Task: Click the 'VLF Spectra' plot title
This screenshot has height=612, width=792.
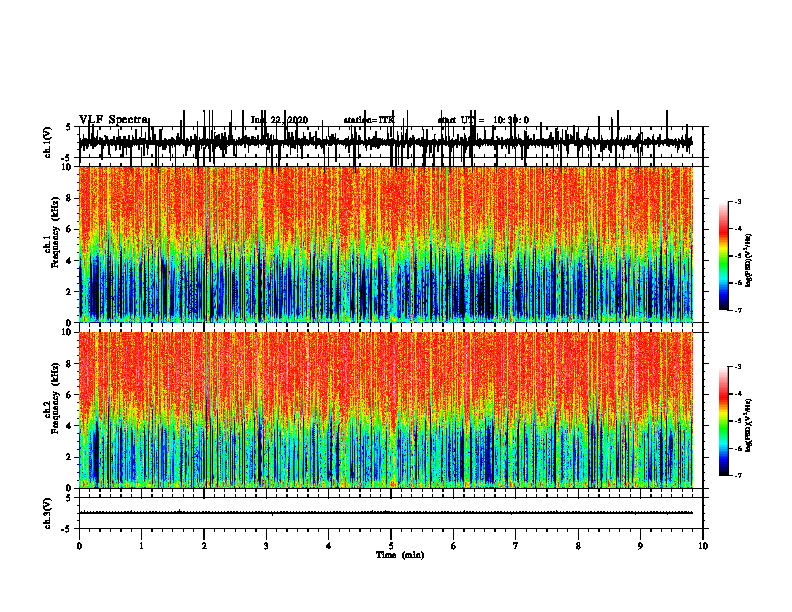Action: [x=114, y=120]
